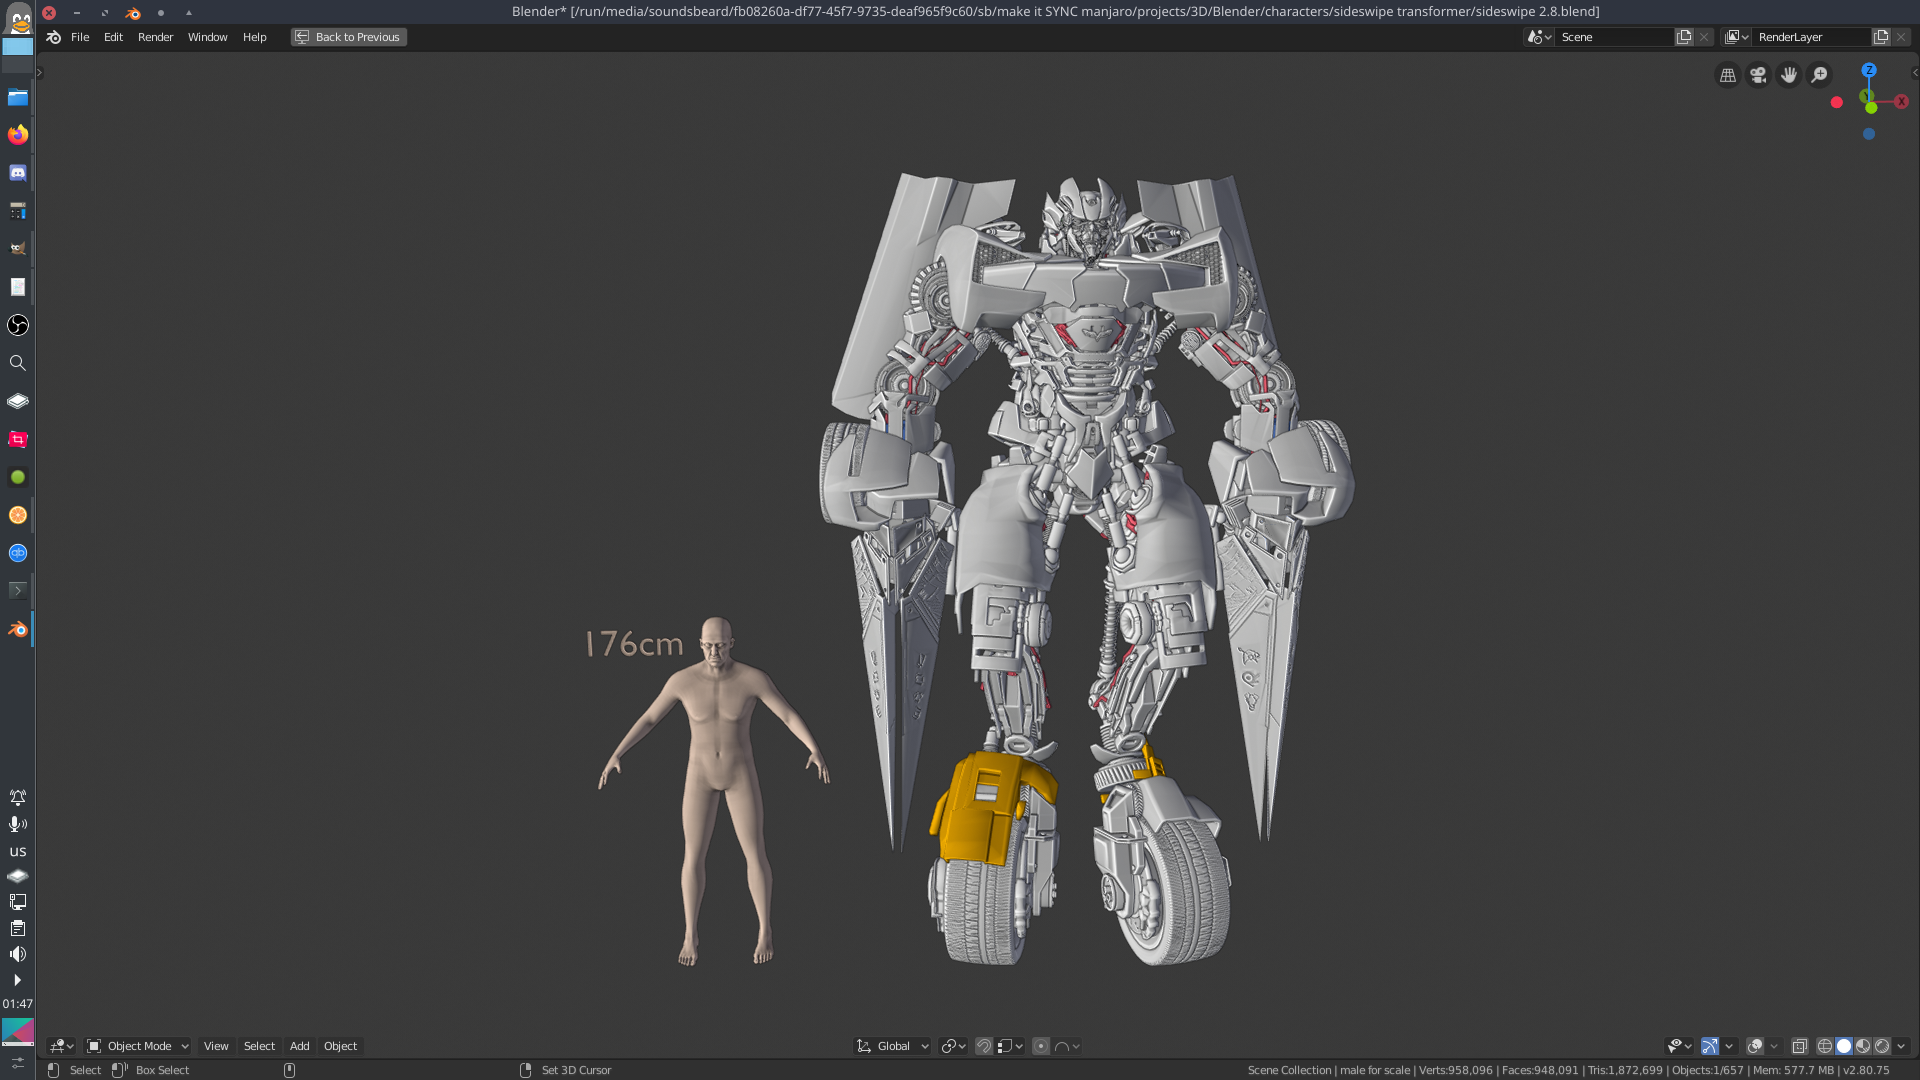Open the Blender logo app menu
Screen dimensions: 1920x1080
tap(54, 37)
